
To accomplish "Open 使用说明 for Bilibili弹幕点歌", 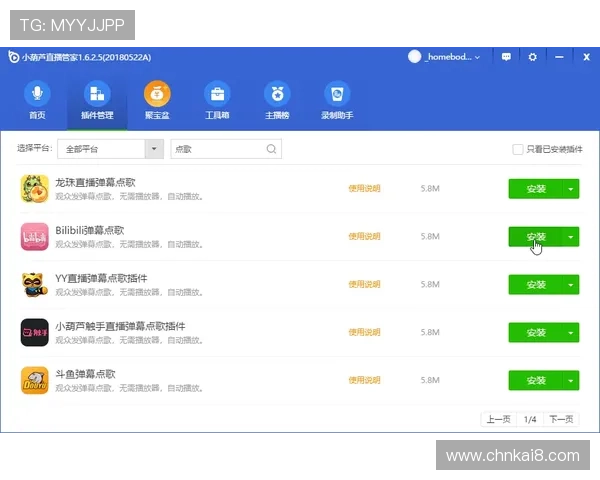I will (364, 236).
